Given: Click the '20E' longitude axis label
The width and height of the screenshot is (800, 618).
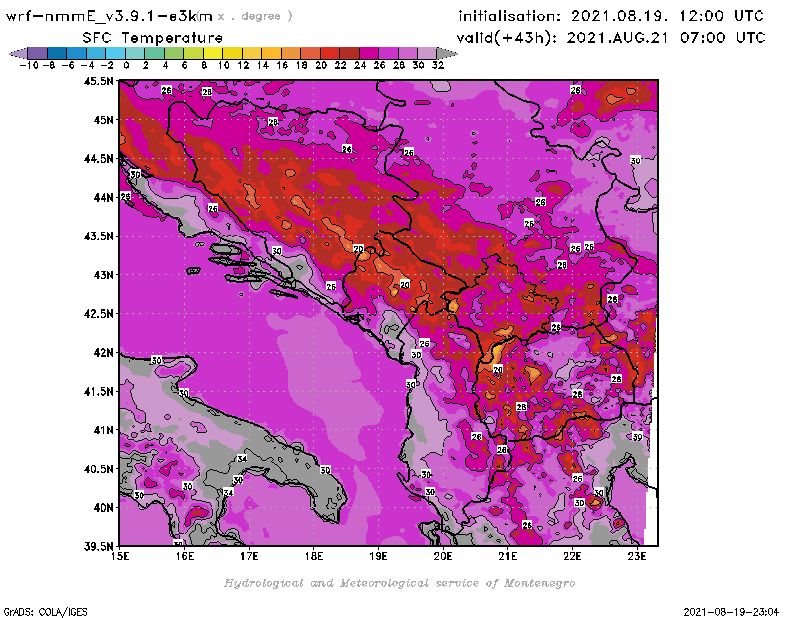Looking at the screenshot, I should click(x=443, y=556).
